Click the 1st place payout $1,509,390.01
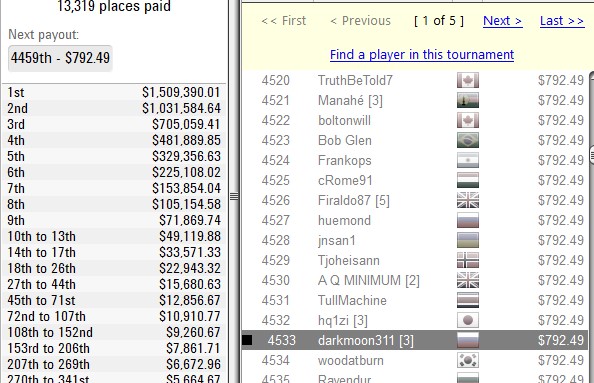This screenshot has width=594, height=383. tap(181, 92)
